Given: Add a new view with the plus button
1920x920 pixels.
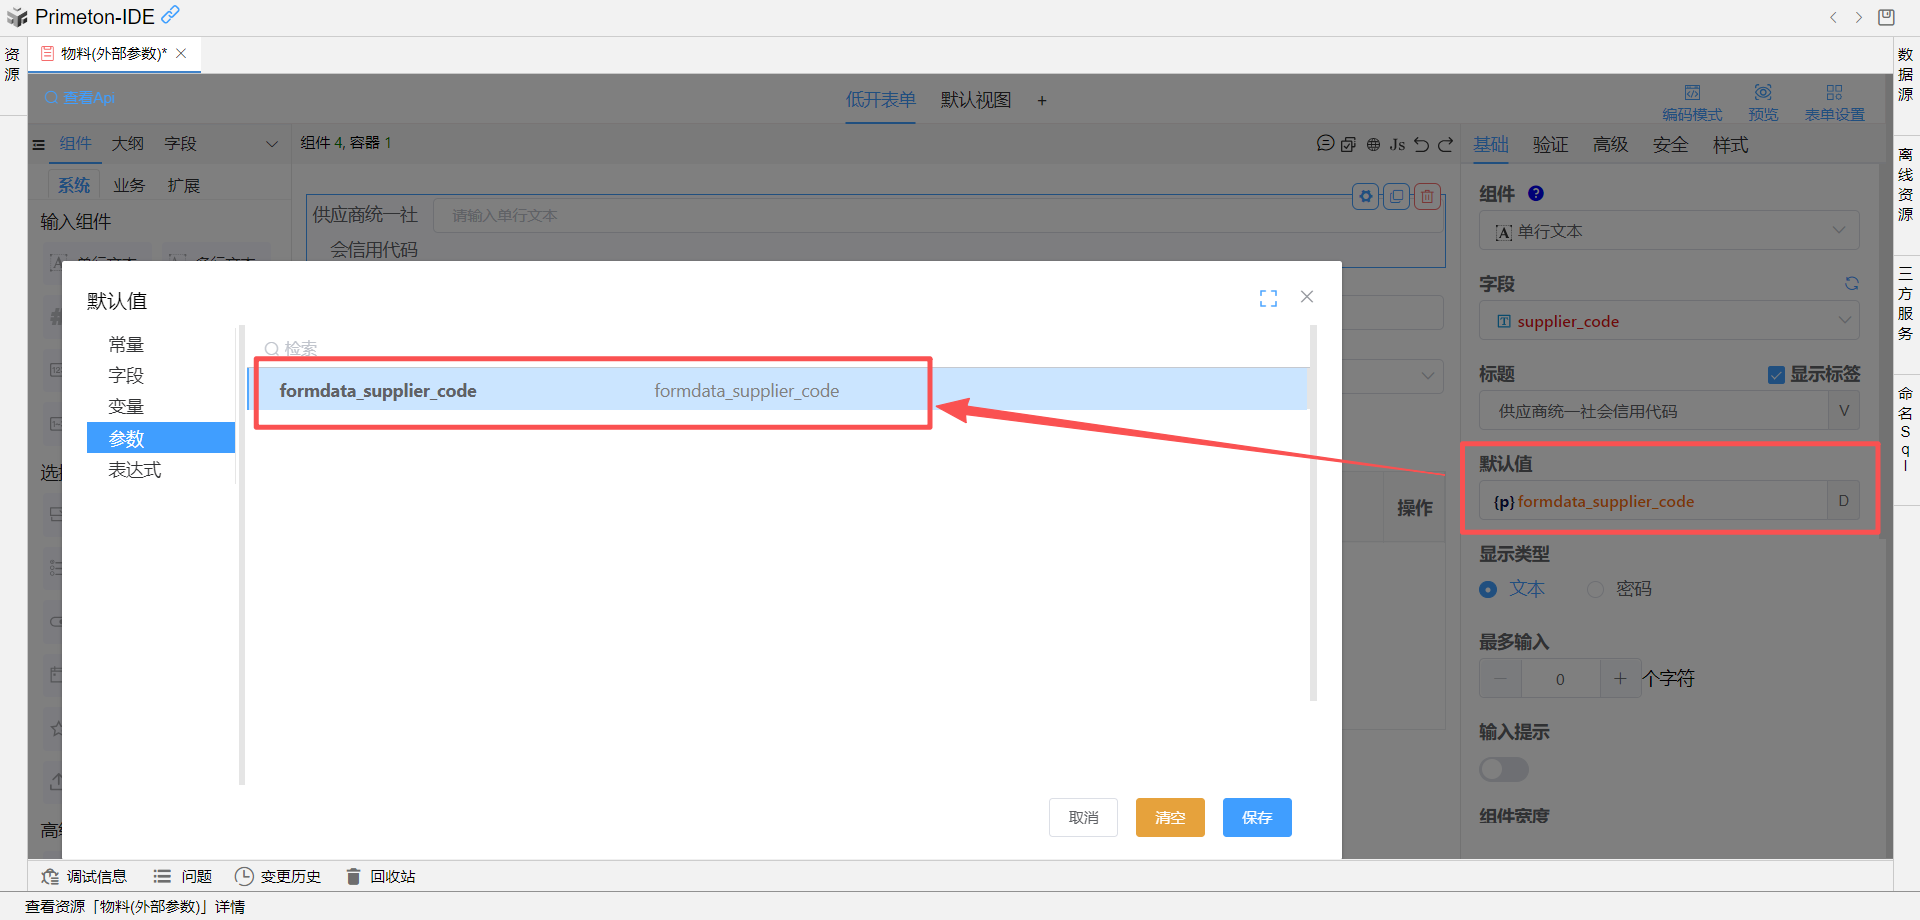Looking at the screenshot, I should pyautogui.click(x=1041, y=100).
